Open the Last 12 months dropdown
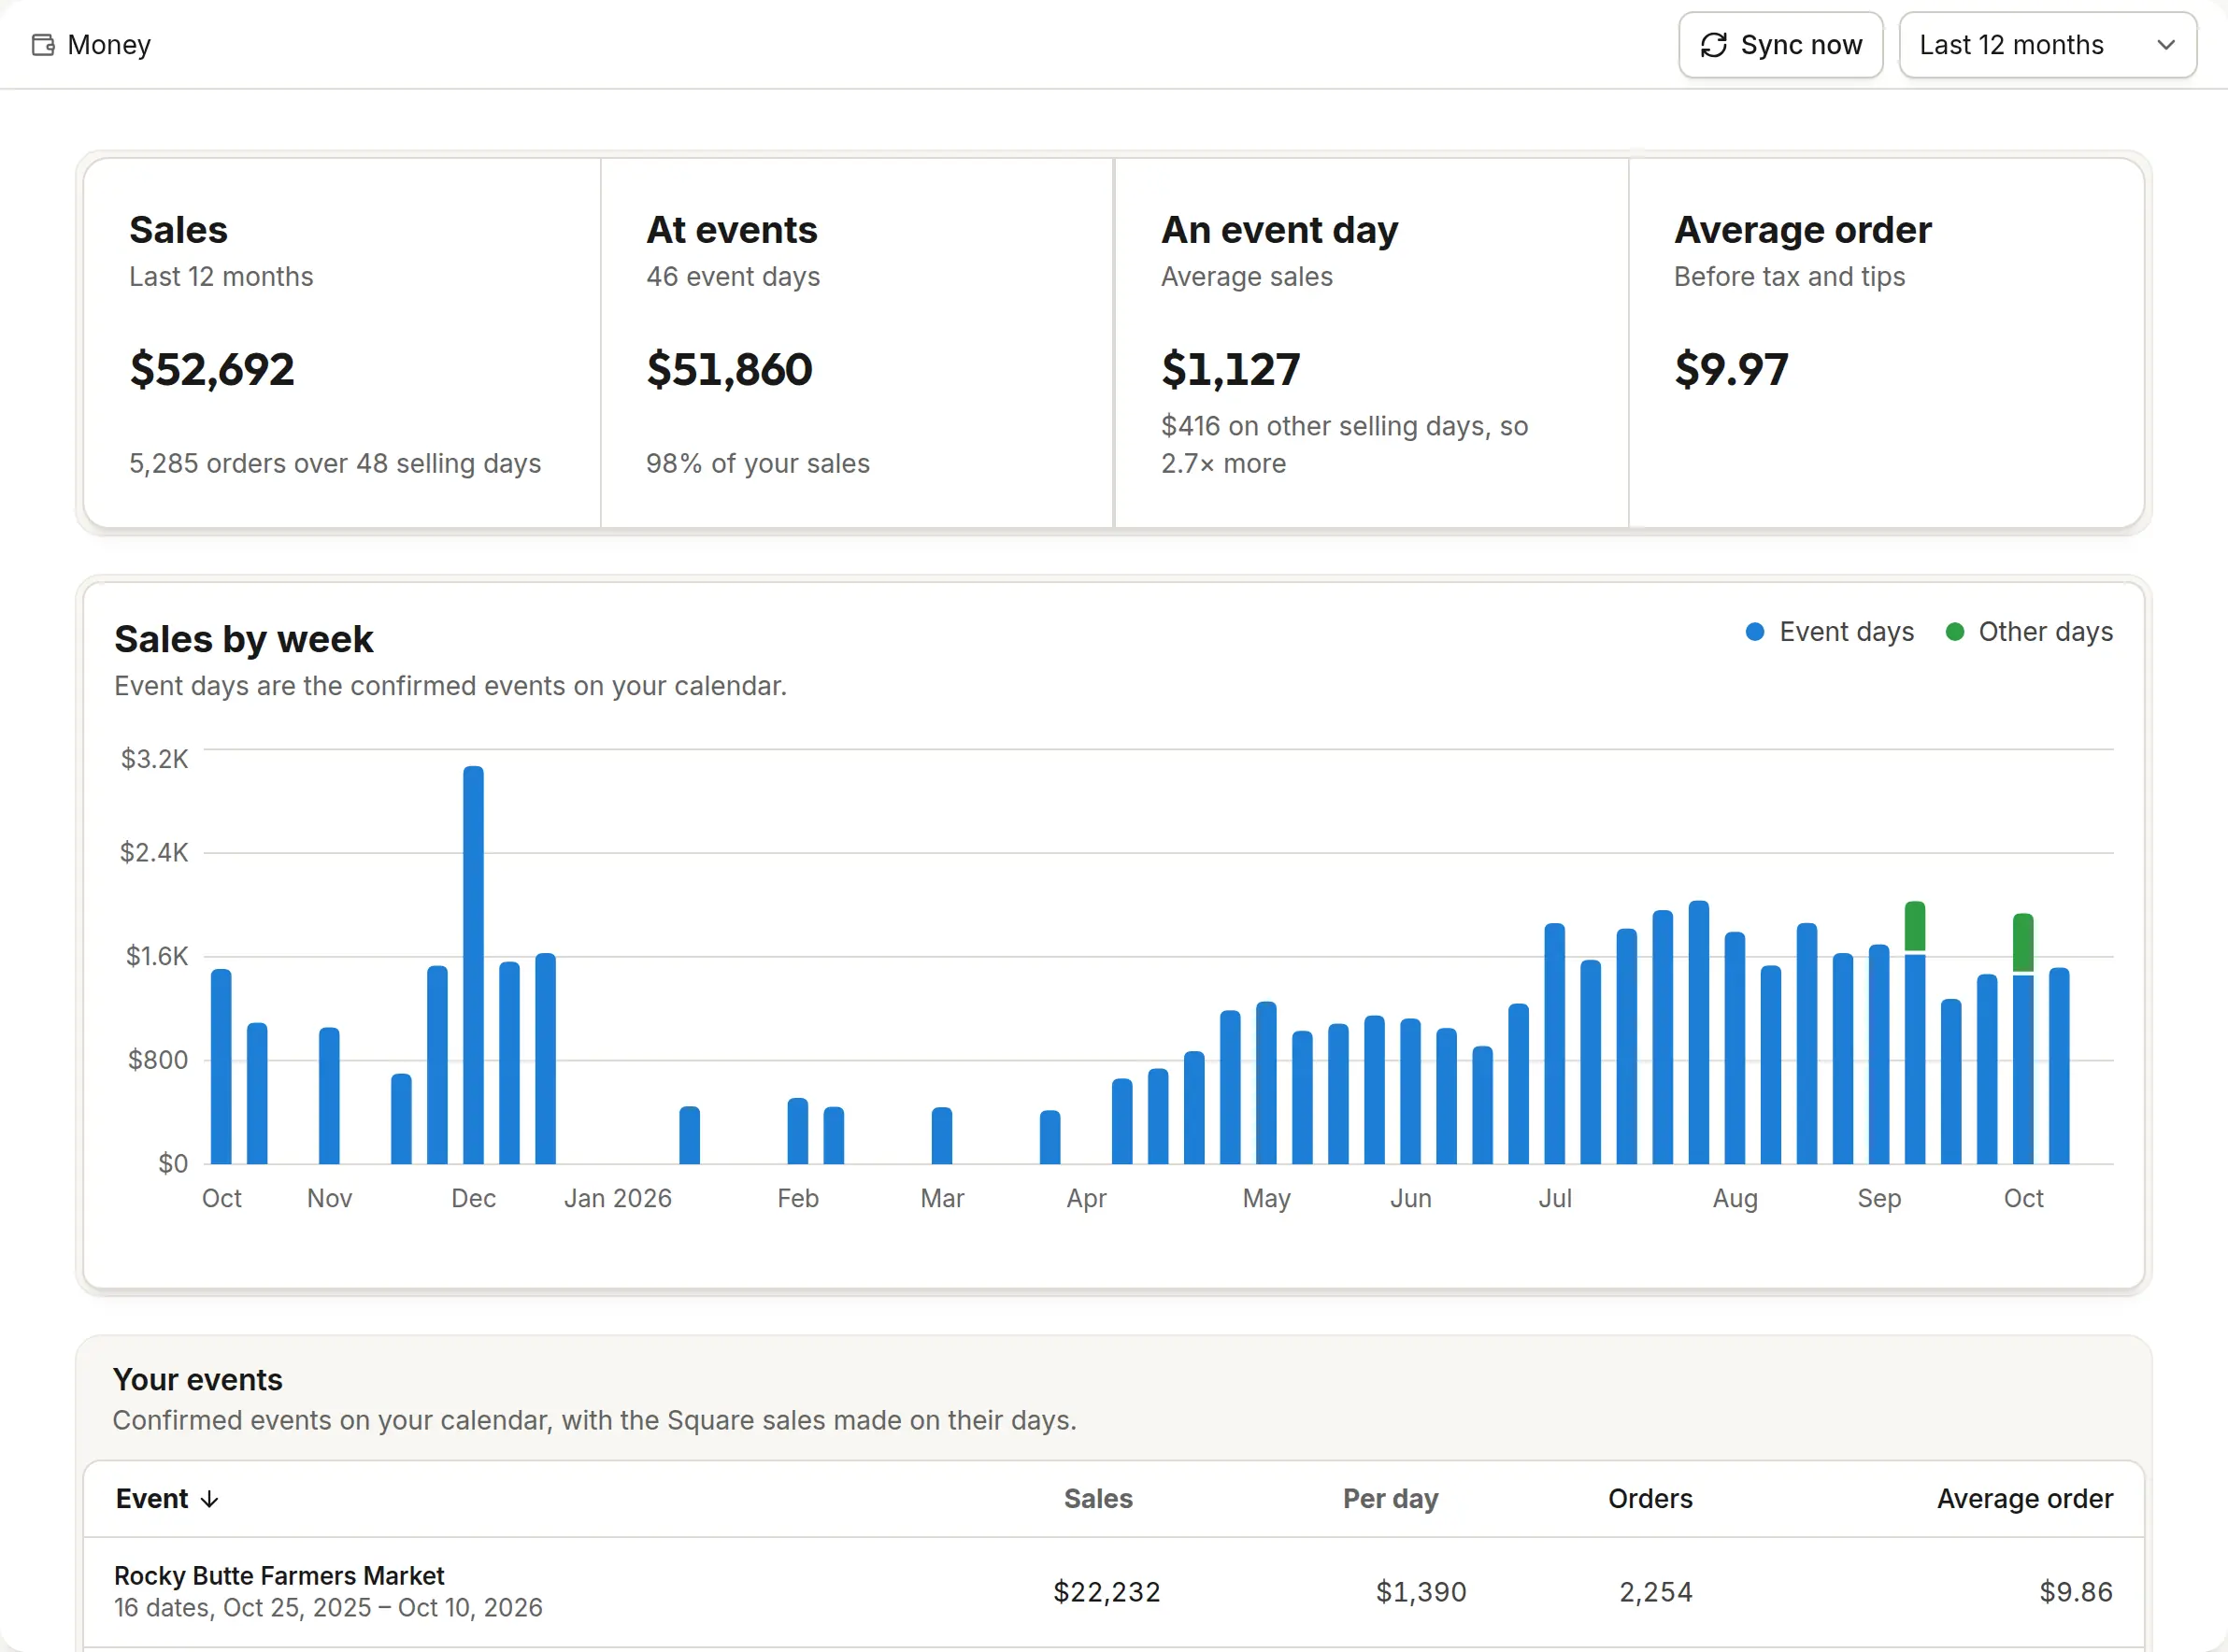The width and height of the screenshot is (2228, 1652). (2047, 45)
